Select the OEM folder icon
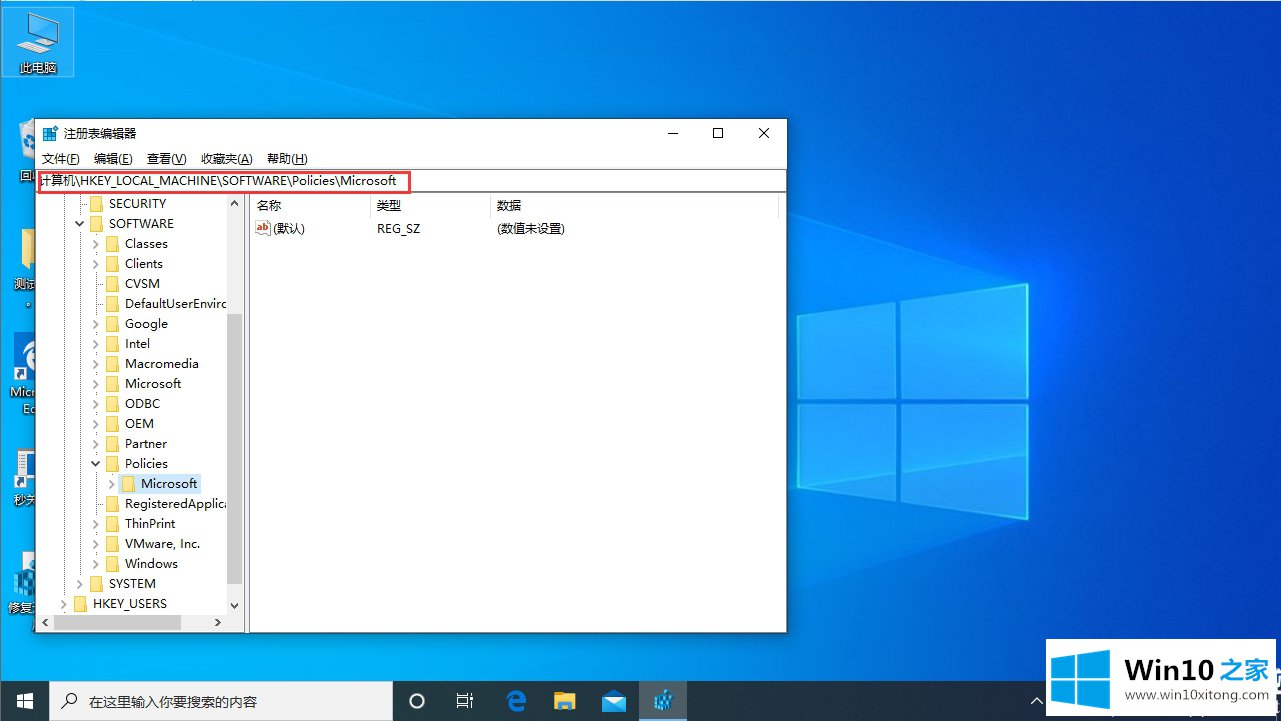 click(x=112, y=423)
